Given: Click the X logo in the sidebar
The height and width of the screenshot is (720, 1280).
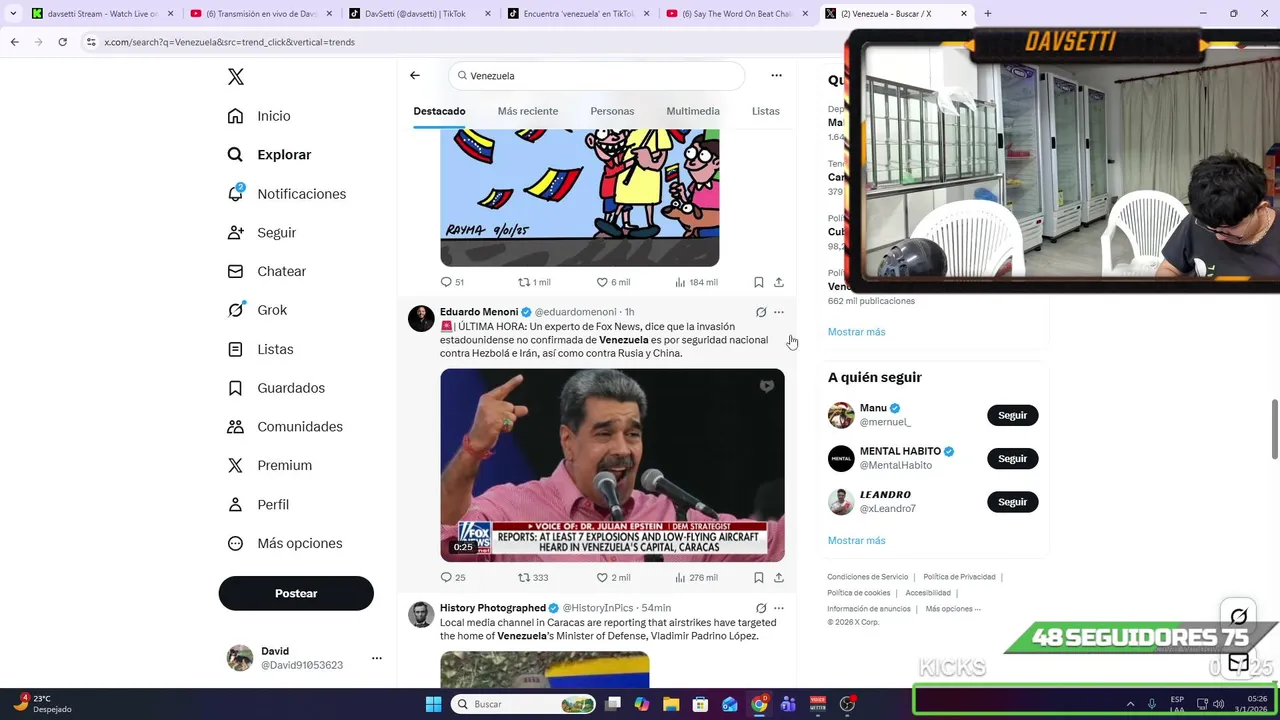Looking at the screenshot, I should (235, 77).
